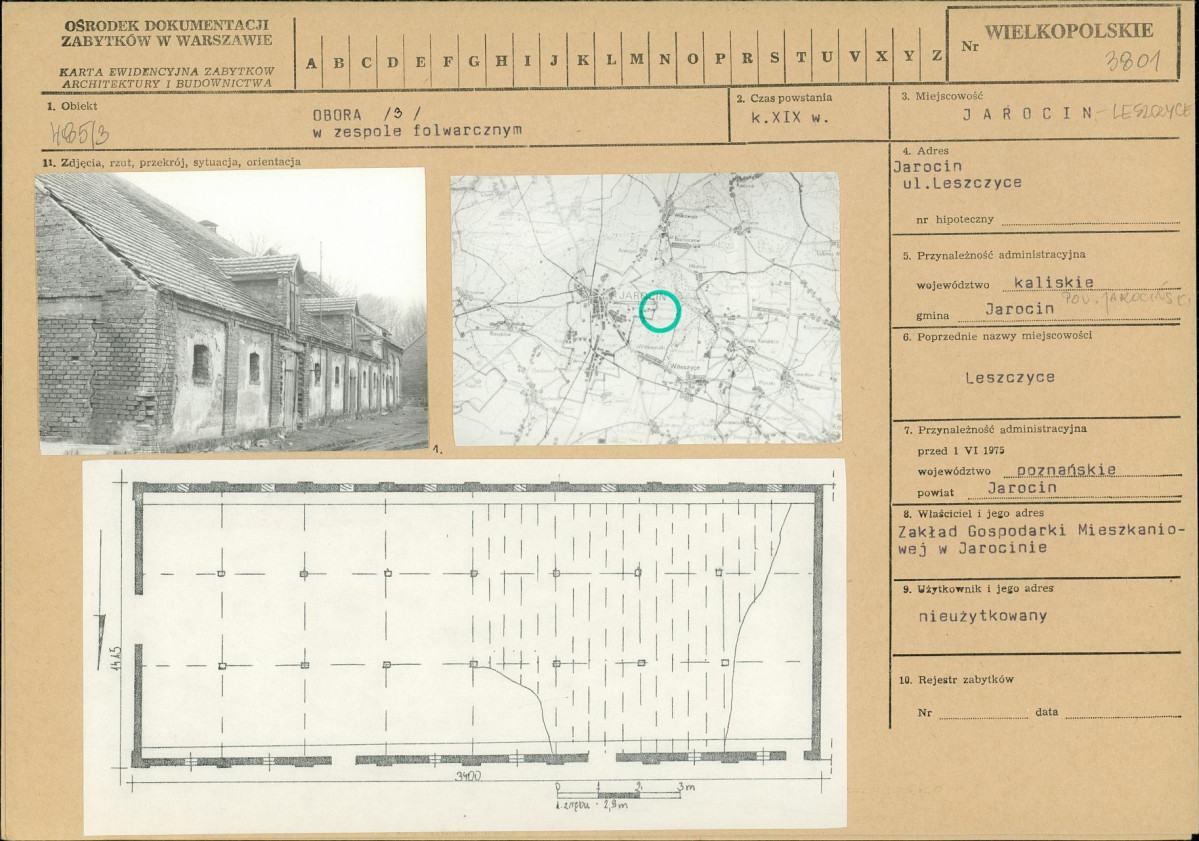
Task: Click the województwo kaliskie entry
Action: pos(1053,282)
